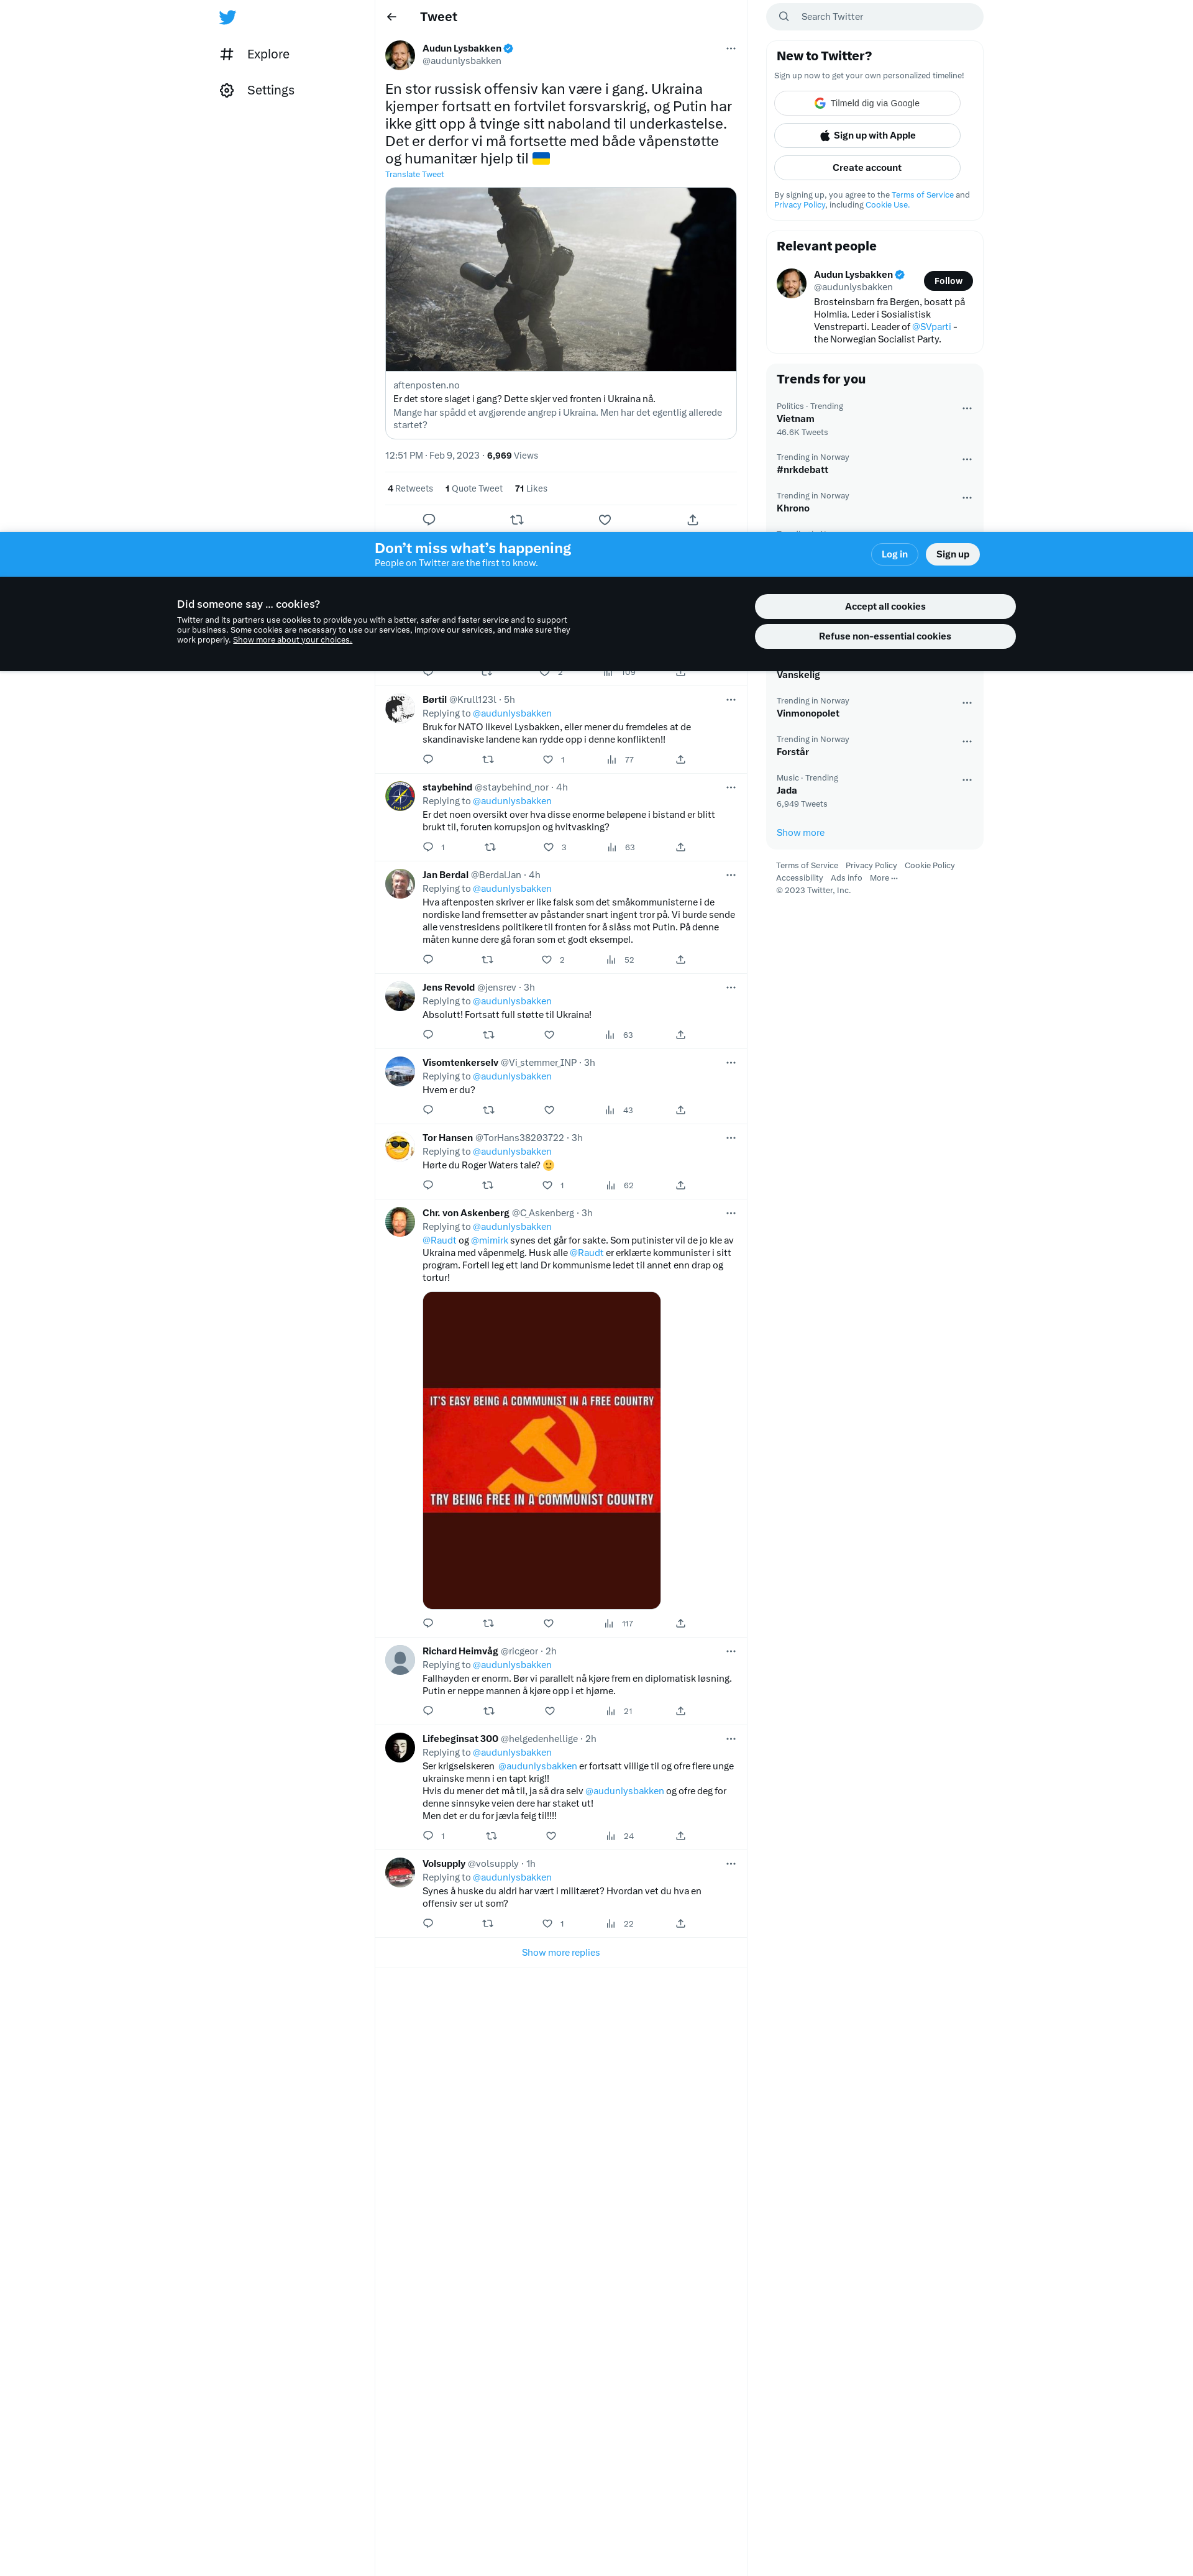Viewport: 1193px width, 2576px height.
Task: Retweet Richard Heimvåg's reply
Action: click(x=489, y=1711)
